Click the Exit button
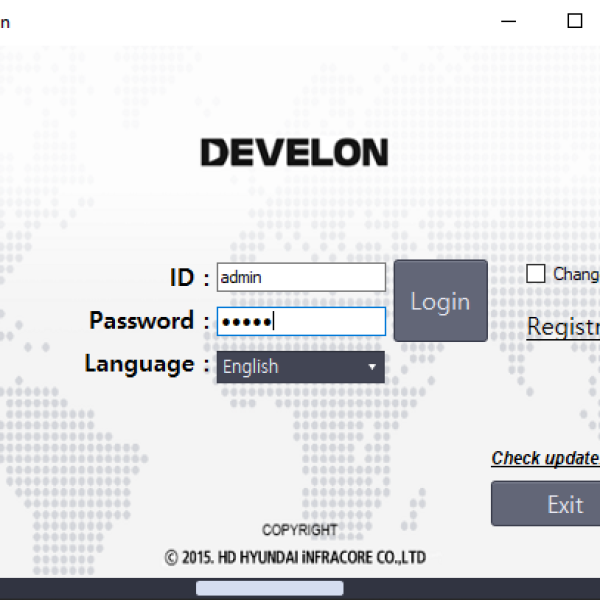 click(x=546, y=504)
